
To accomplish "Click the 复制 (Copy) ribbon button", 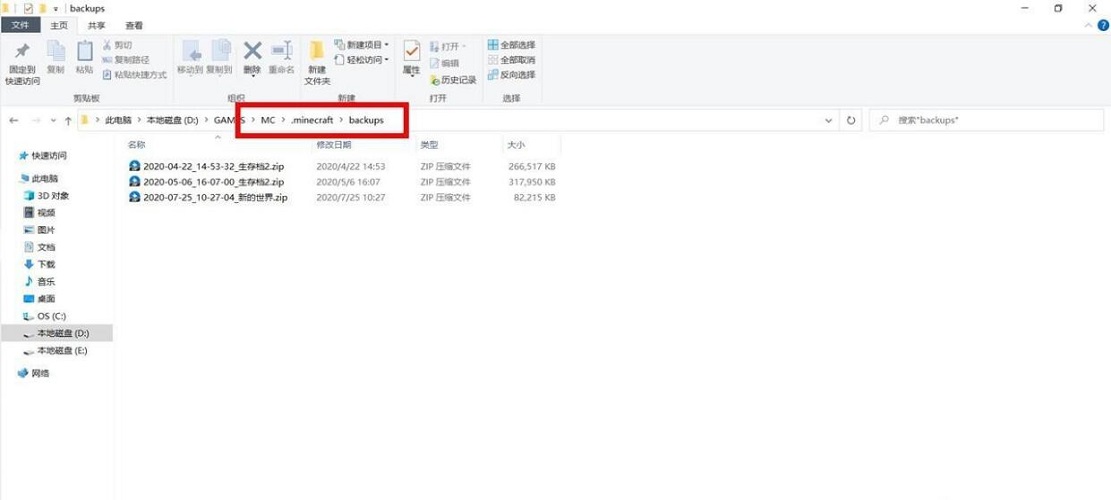I will click(x=55, y=57).
